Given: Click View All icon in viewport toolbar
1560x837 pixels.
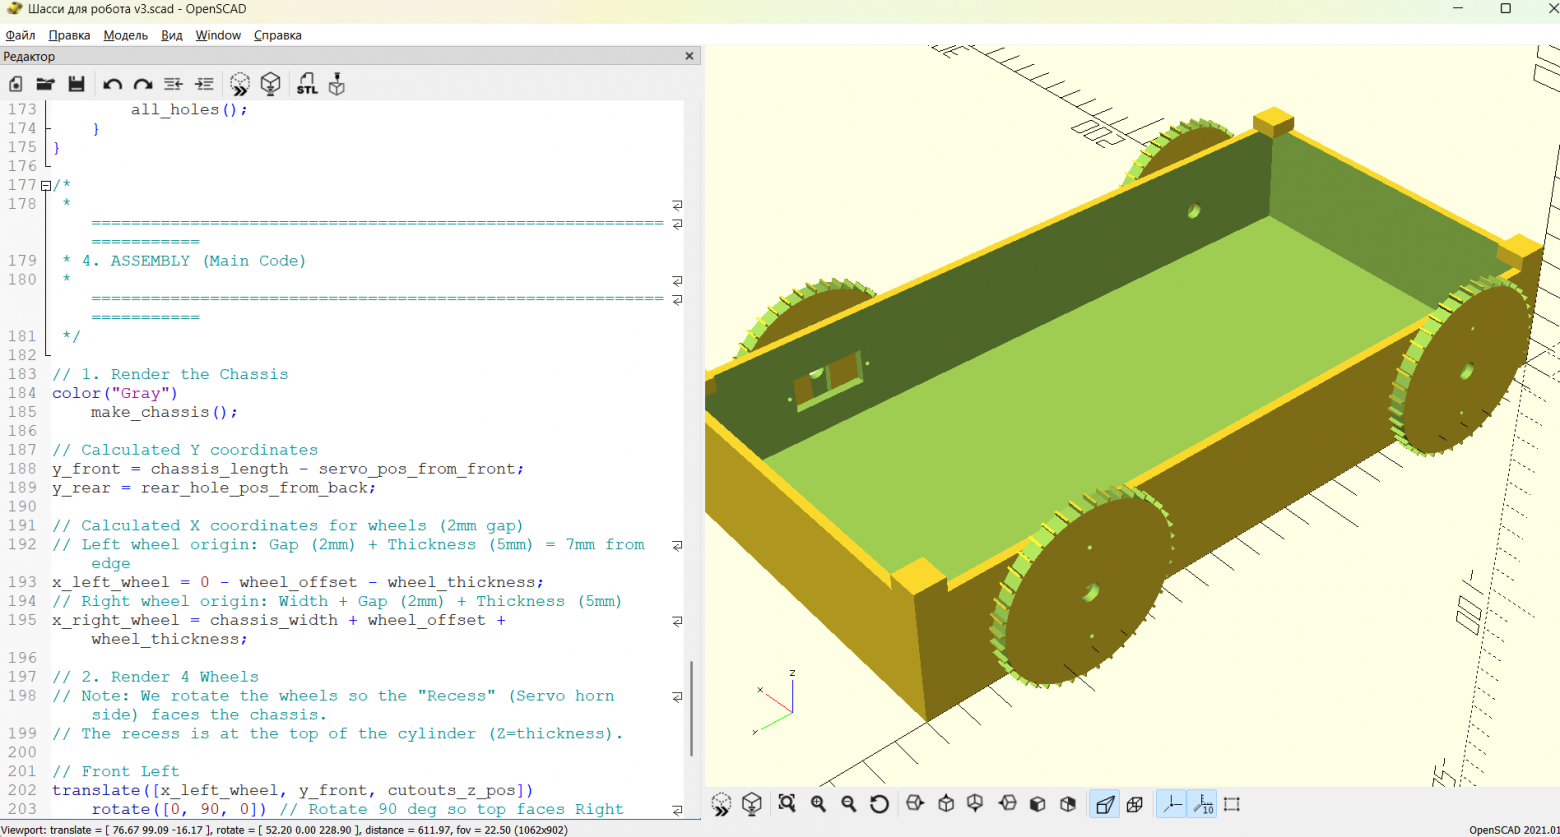Looking at the screenshot, I should [787, 804].
